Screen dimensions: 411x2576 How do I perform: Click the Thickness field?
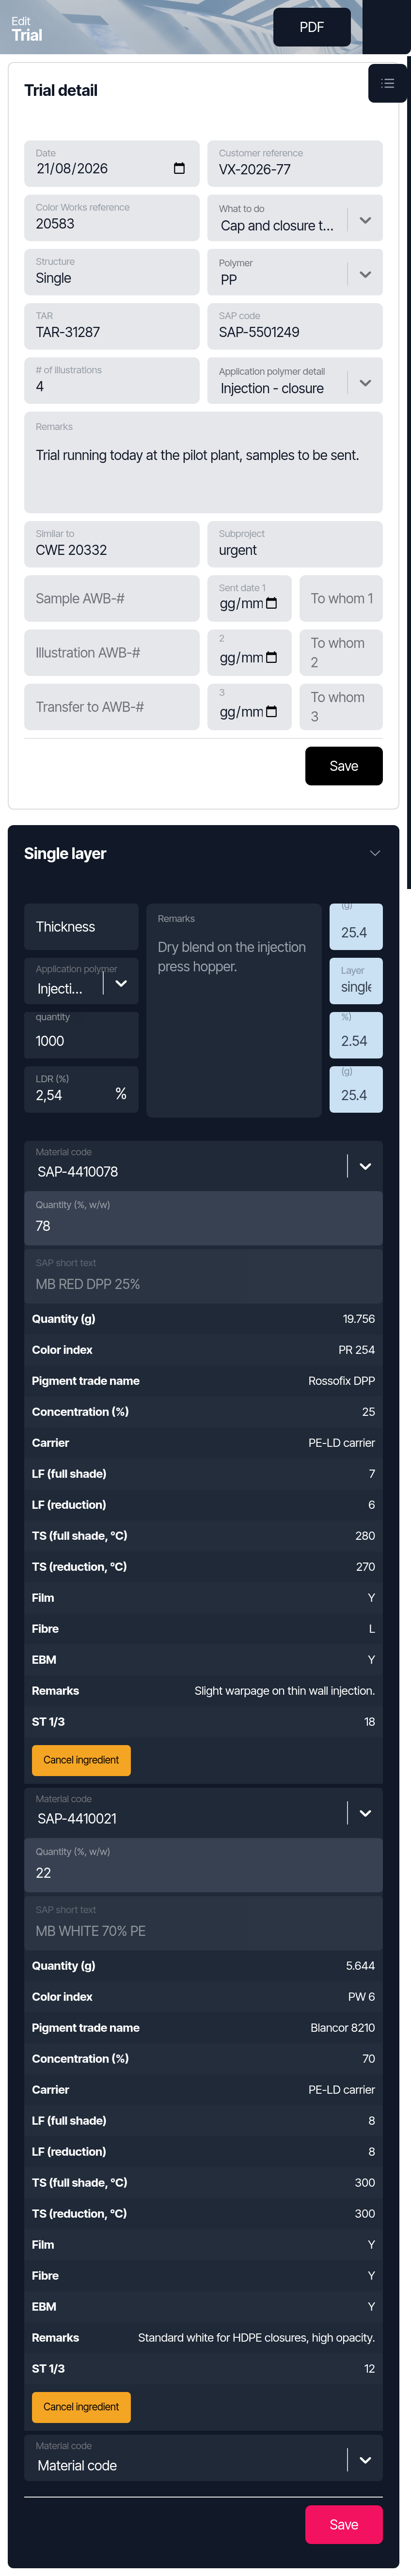pyautogui.click(x=81, y=927)
